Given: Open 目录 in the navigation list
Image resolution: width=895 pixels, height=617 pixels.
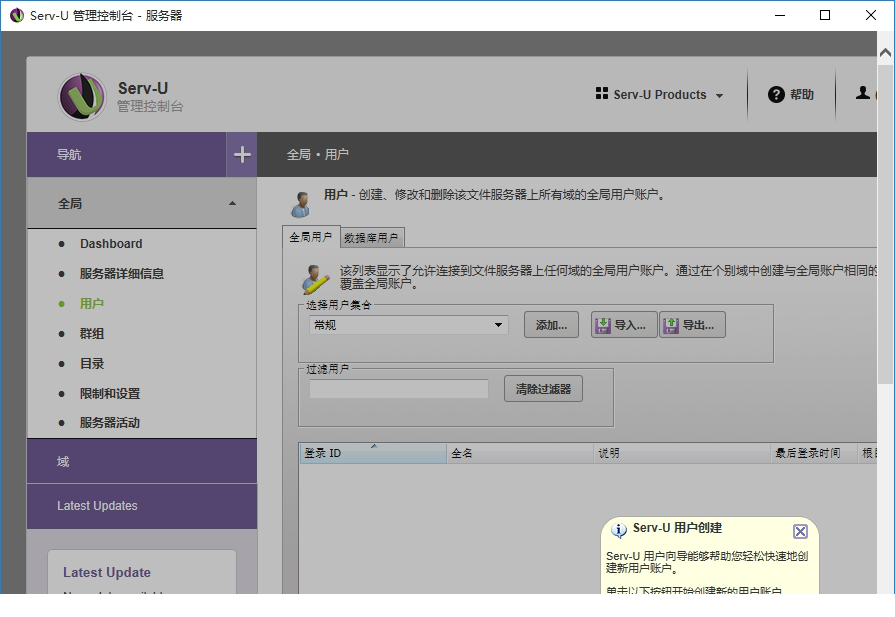Looking at the screenshot, I should tap(91, 364).
